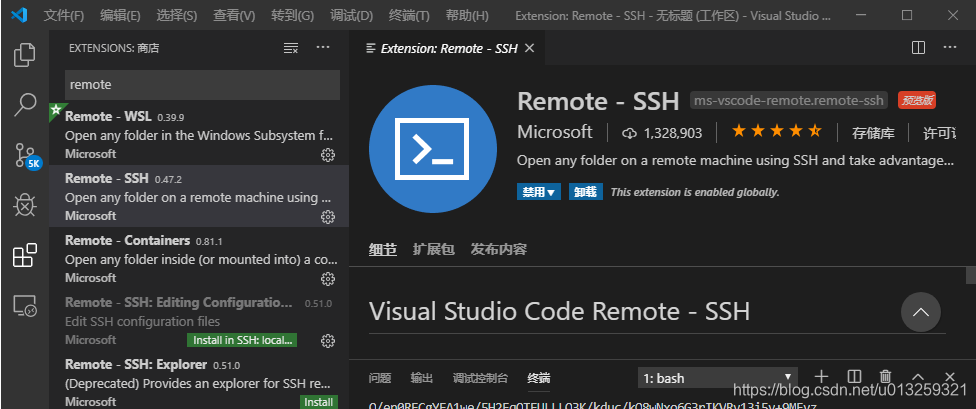Switch to the 输出 output panel tab
Image resolution: width=976 pixels, height=409 pixels.
coord(421,378)
